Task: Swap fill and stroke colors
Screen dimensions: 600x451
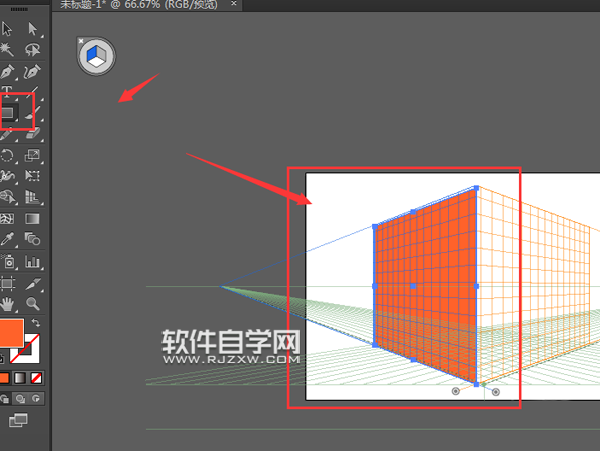Action: click(36, 324)
